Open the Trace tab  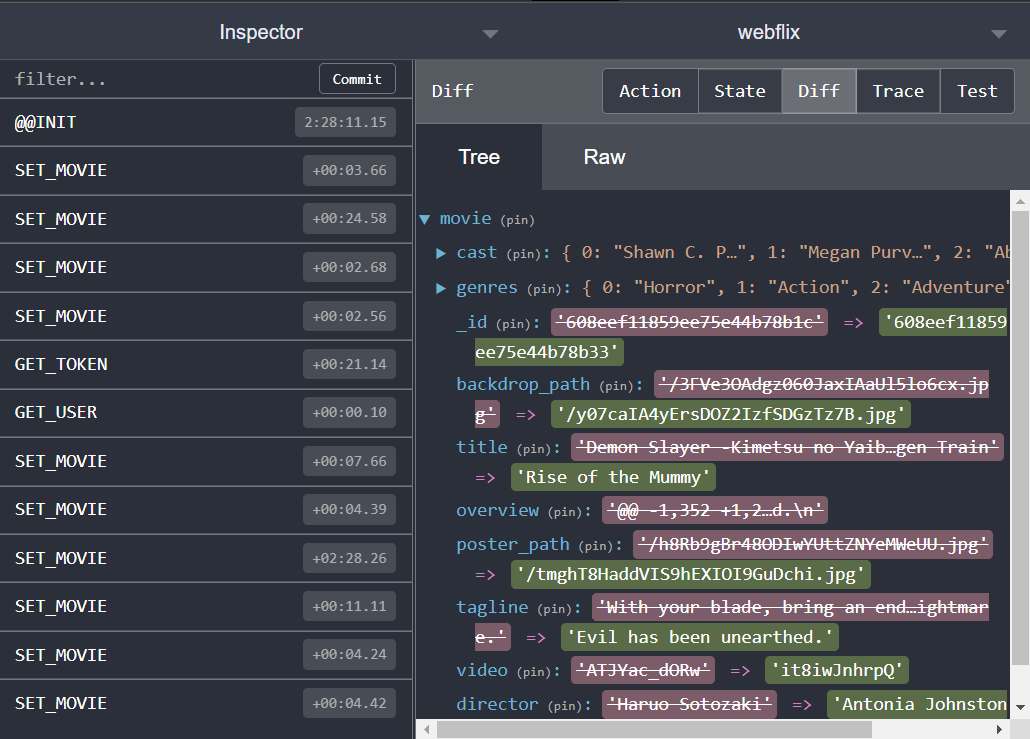897,91
